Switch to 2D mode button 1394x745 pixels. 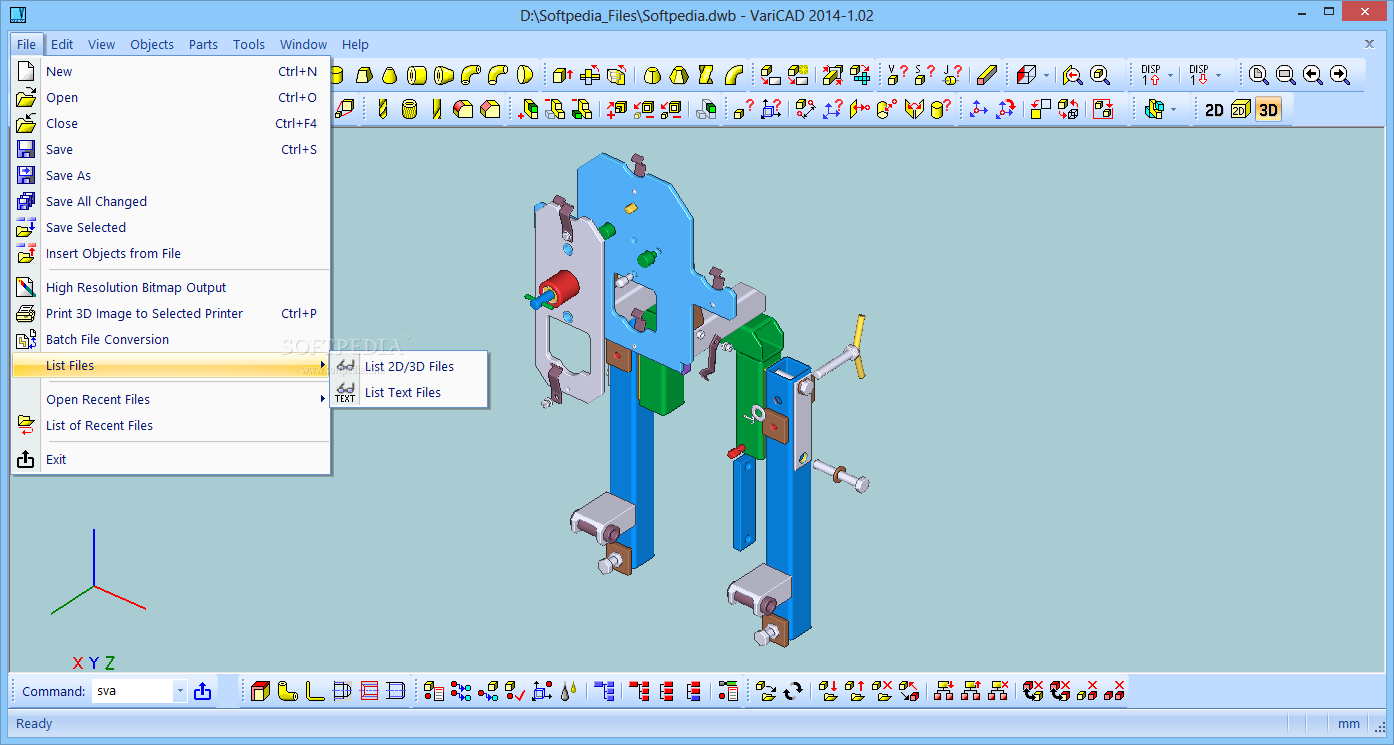pos(1214,109)
